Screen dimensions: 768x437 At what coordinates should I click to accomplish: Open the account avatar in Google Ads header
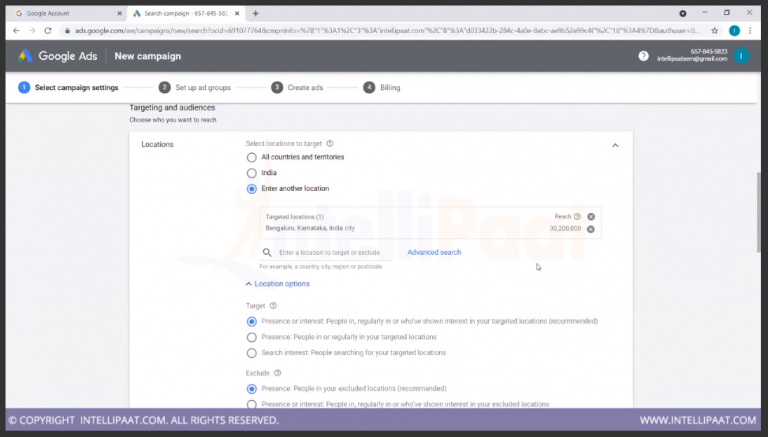pyautogui.click(x=741, y=56)
